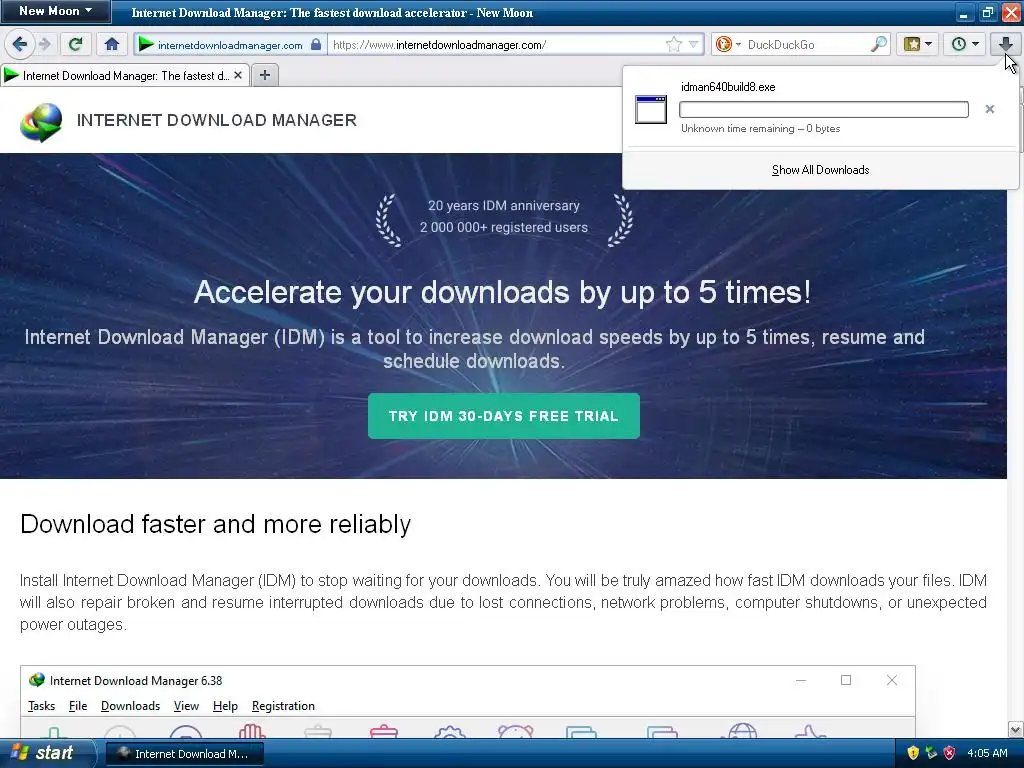This screenshot has width=1024, height=768.
Task: Click the IDM globe logo
Action: tap(40, 121)
